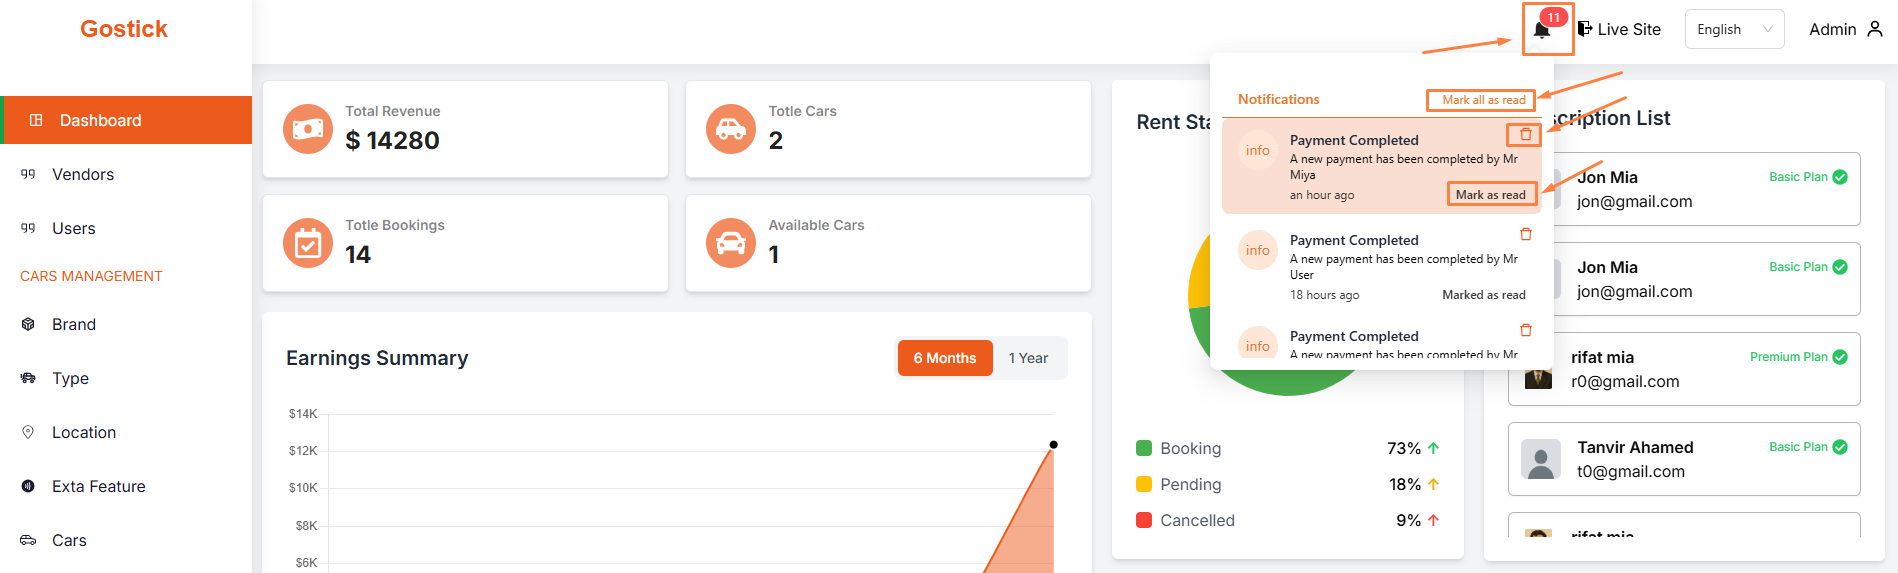Click Mark all as read
This screenshot has width=1898, height=573.
click(x=1483, y=100)
